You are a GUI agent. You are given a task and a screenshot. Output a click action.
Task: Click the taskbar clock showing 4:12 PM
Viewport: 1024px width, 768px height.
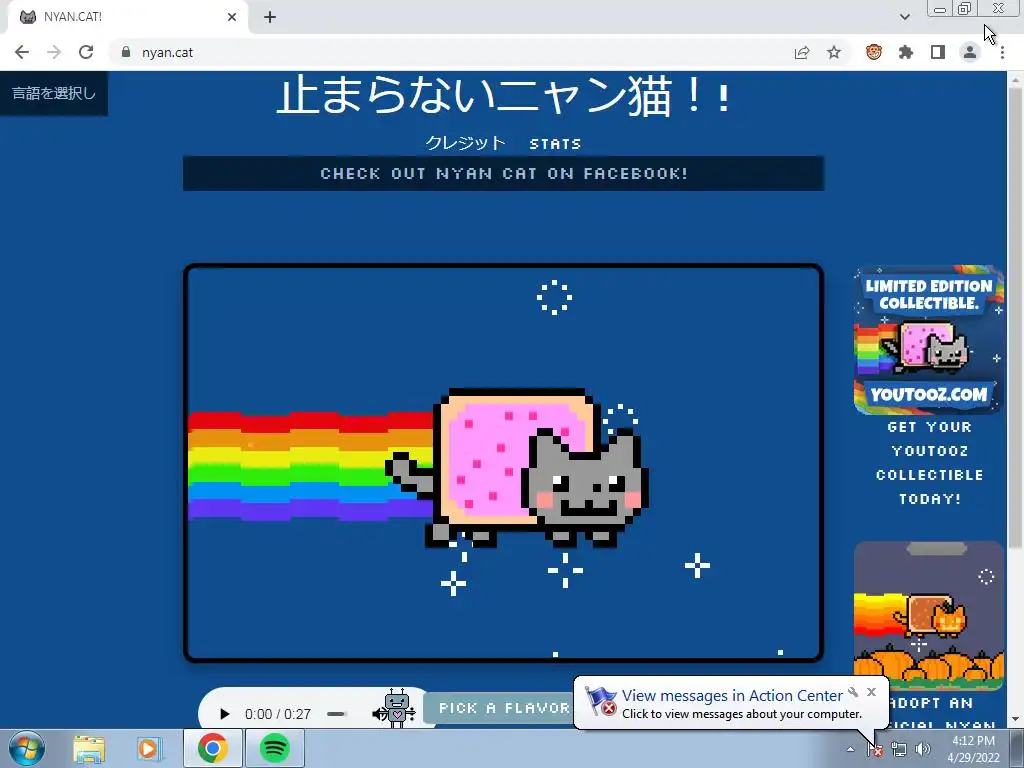[973, 749]
